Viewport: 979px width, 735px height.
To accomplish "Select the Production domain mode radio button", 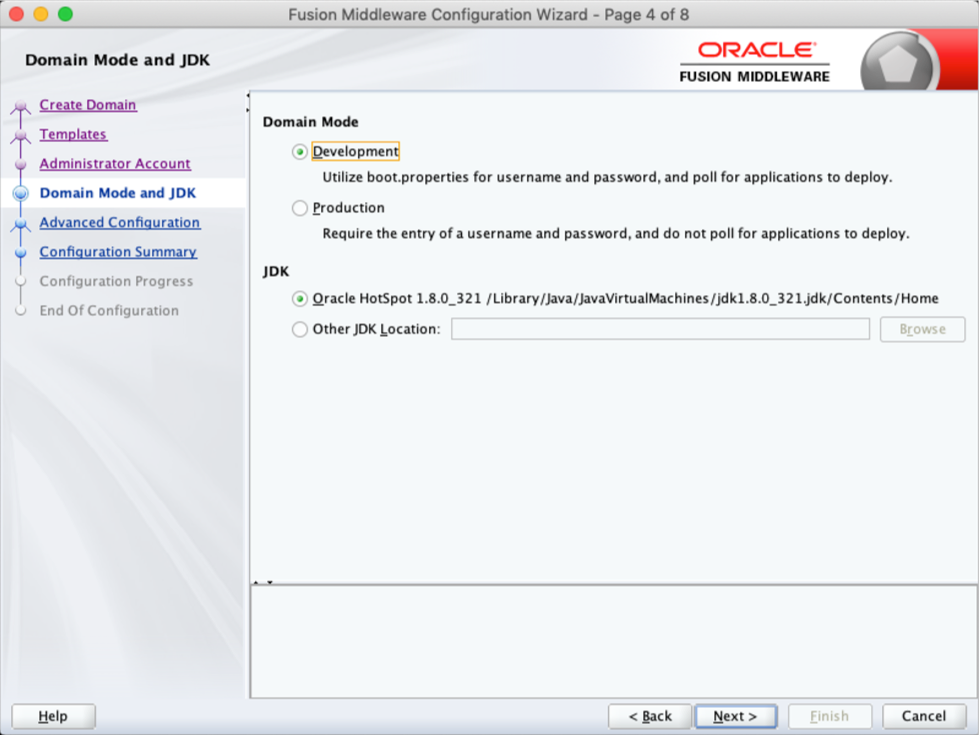I will [x=300, y=208].
